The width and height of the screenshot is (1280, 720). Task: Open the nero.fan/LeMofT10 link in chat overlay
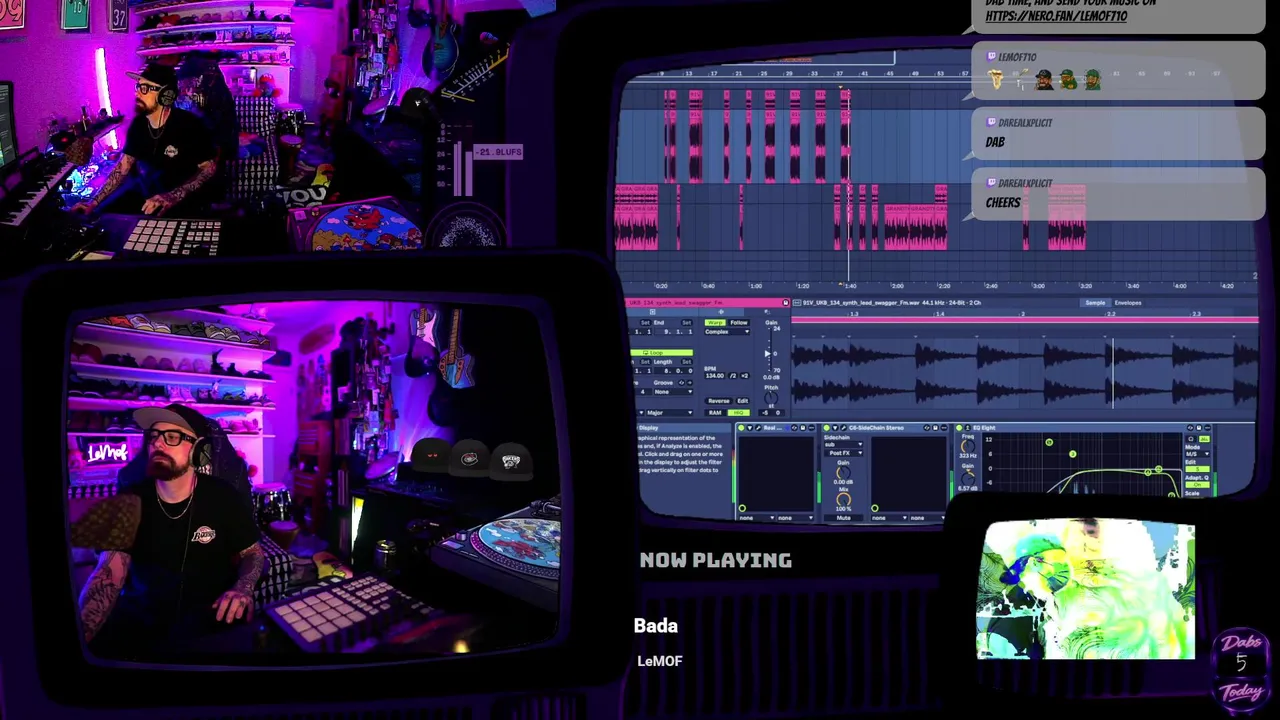pyautogui.click(x=1056, y=16)
